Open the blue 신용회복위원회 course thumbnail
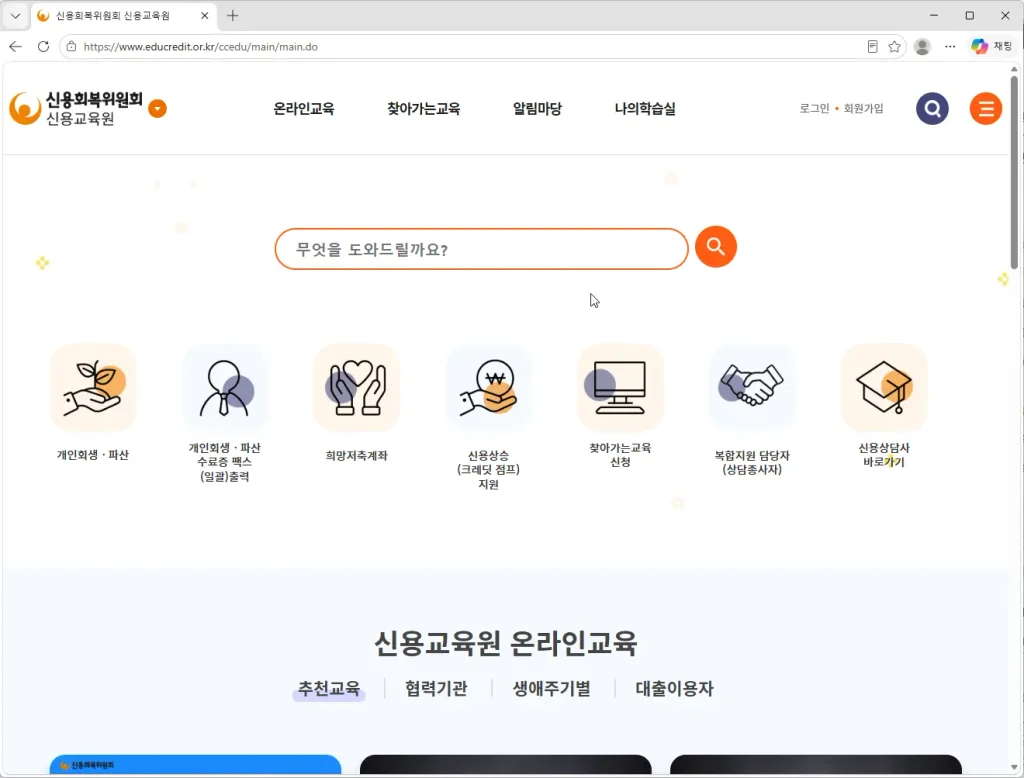Screen dimensions: 1024x778 point(195,765)
